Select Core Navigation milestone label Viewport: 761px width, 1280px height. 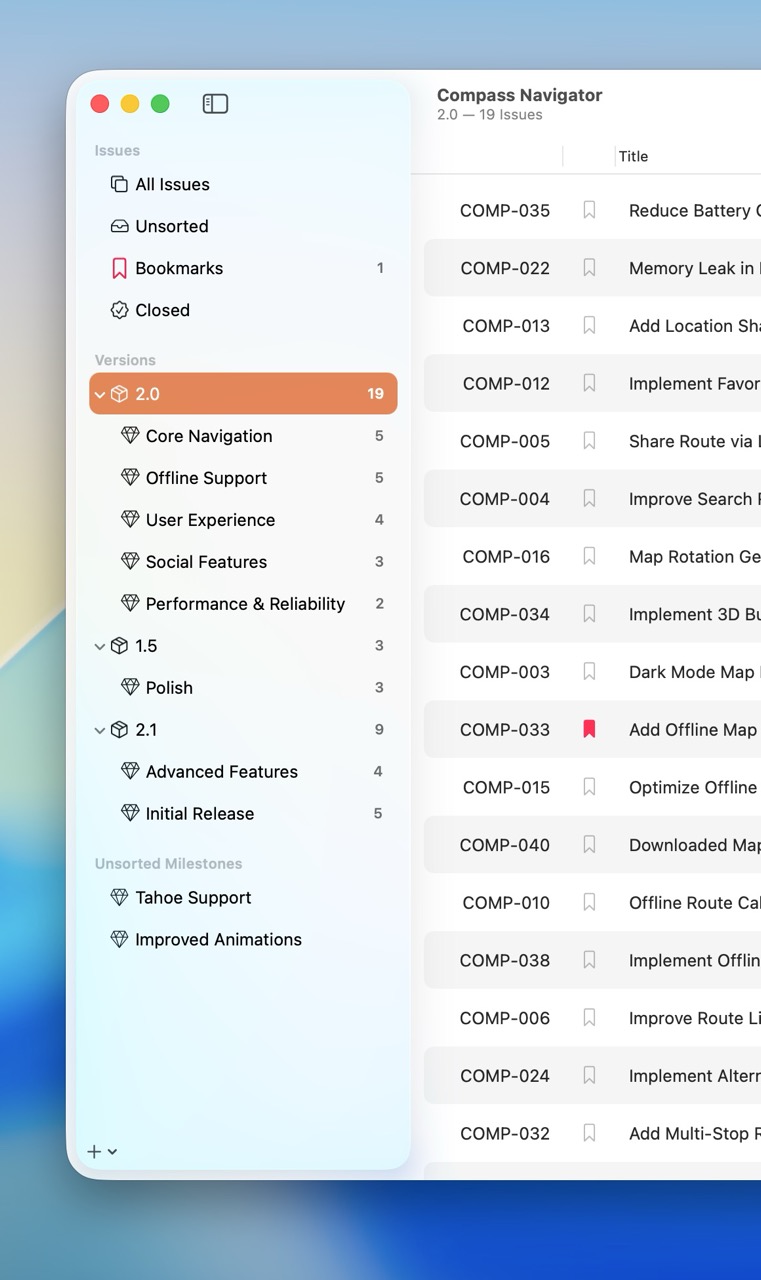tap(209, 436)
